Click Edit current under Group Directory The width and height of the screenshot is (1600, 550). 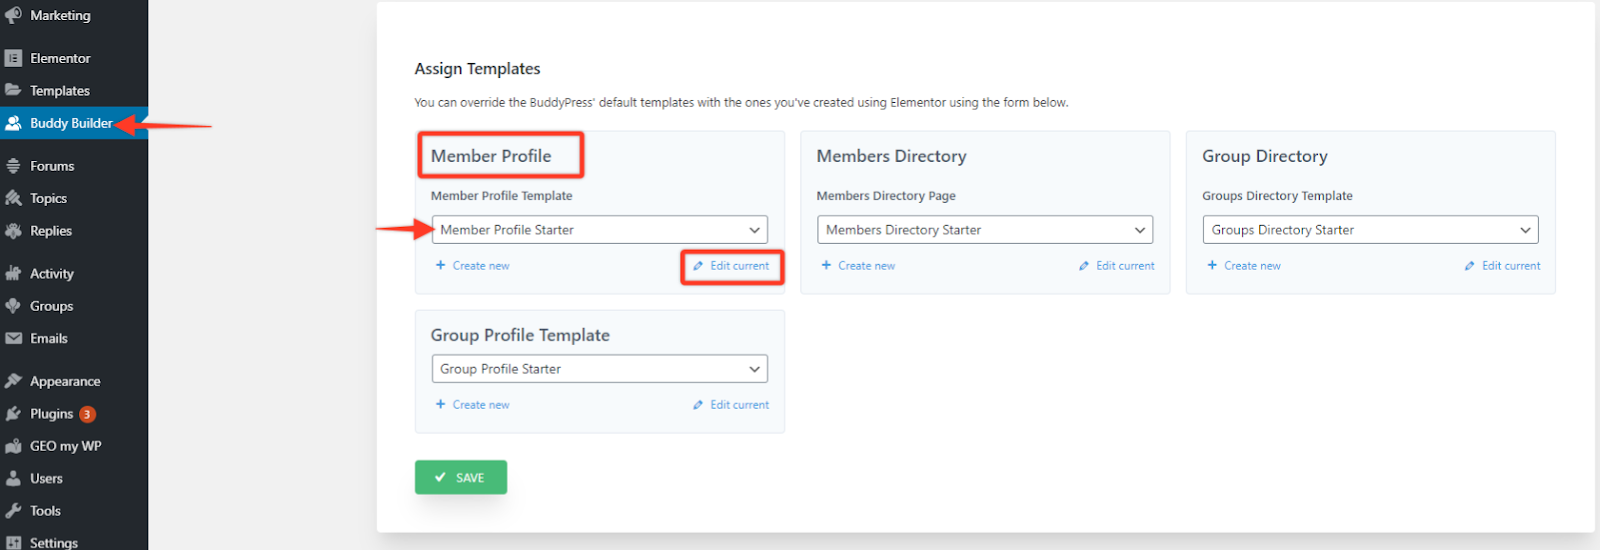(x=1503, y=266)
